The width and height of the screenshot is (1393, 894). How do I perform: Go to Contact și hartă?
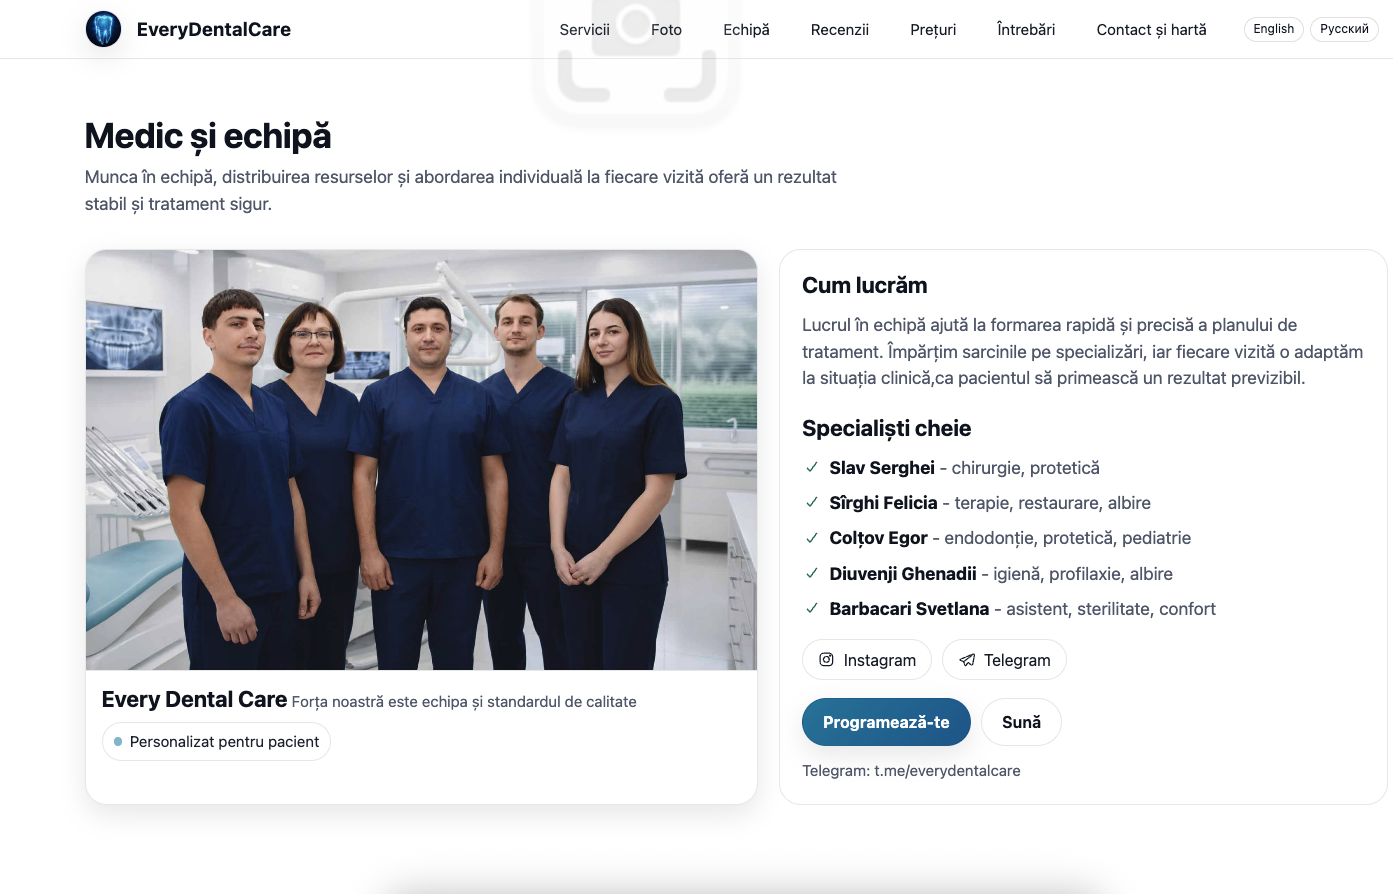click(x=1151, y=30)
